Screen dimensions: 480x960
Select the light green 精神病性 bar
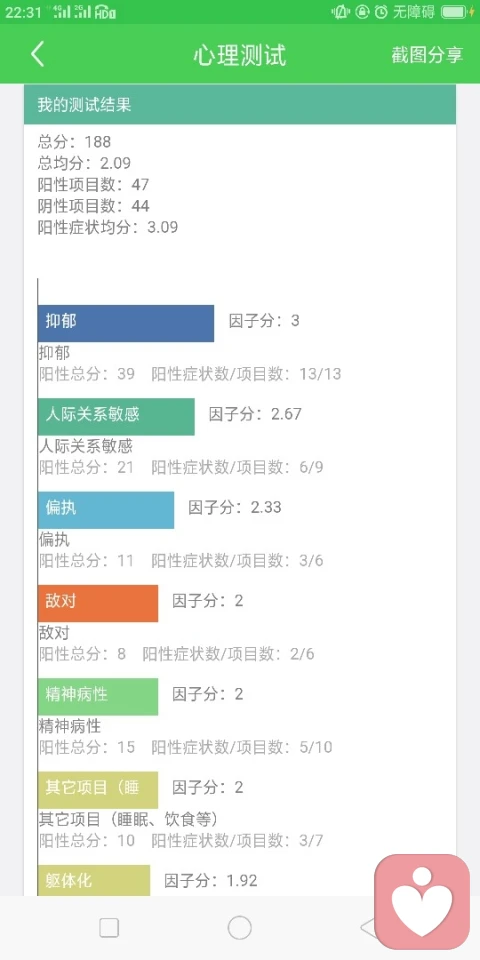click(x=97, y=696)
